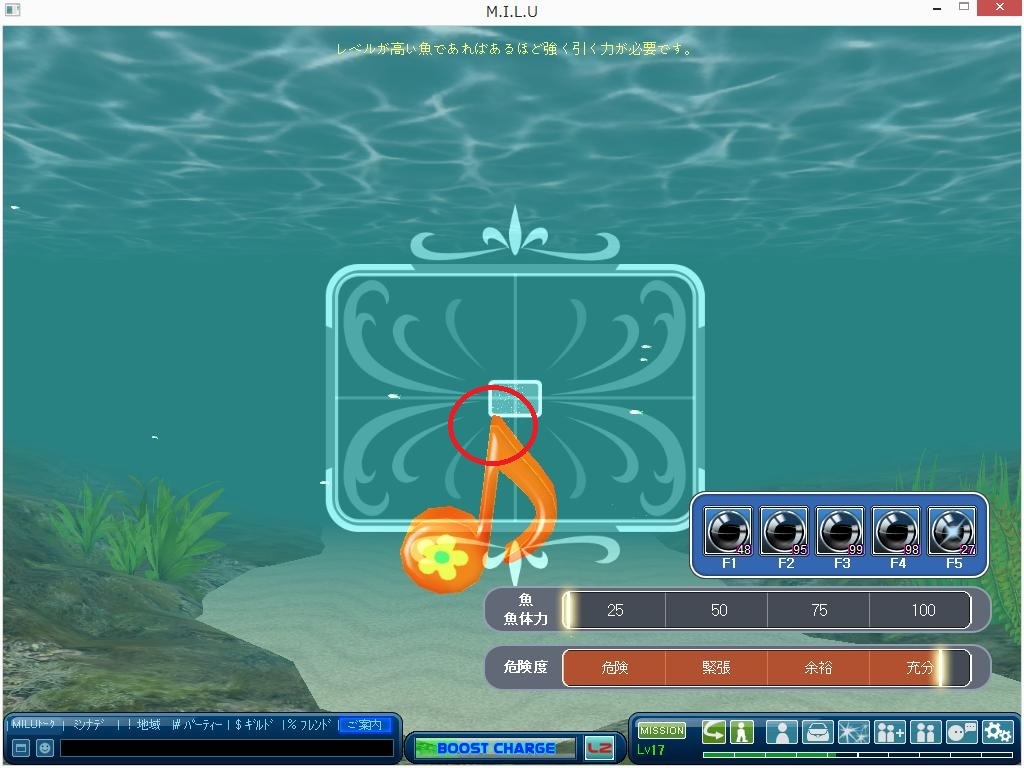1024x768 pixels.
Task: Toggle the chat window size button
Action: pos(20,748)
